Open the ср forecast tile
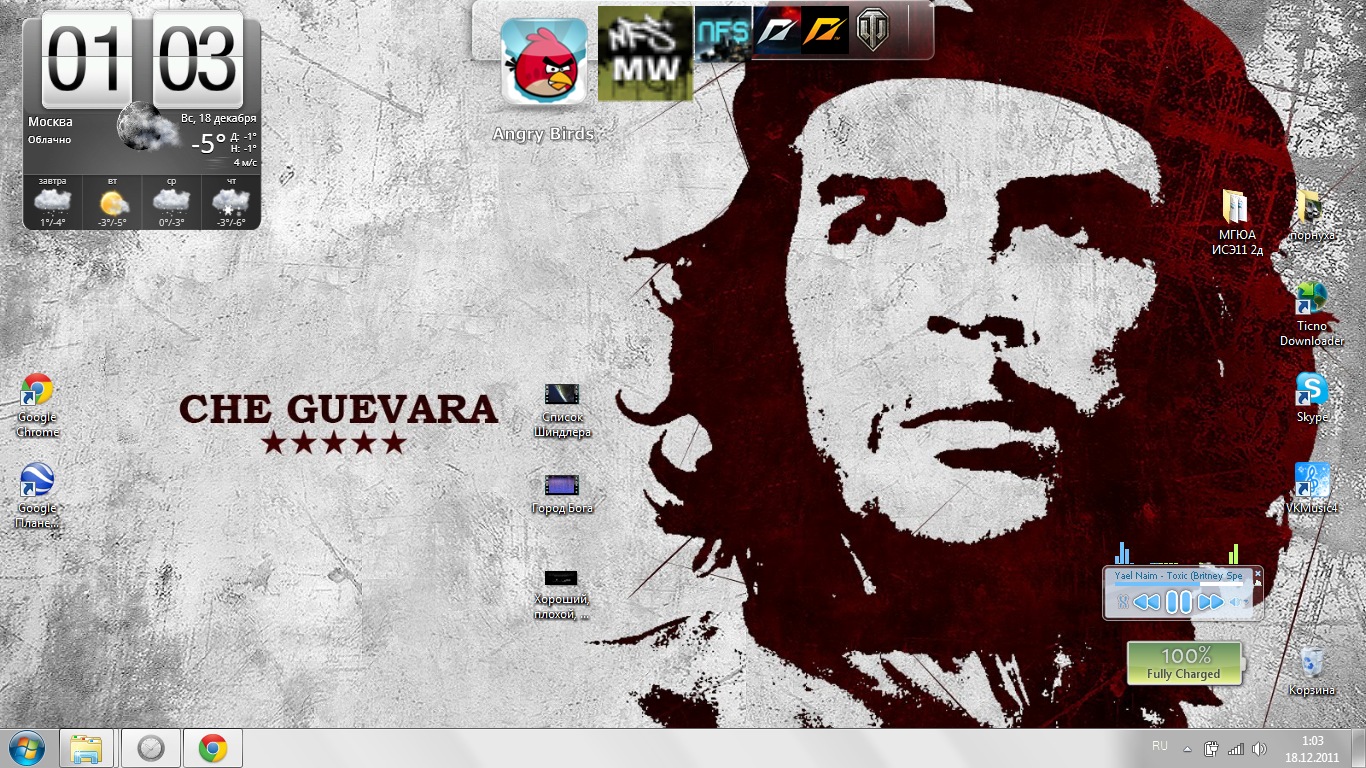Screen dimensions: 1366x768 171,201
